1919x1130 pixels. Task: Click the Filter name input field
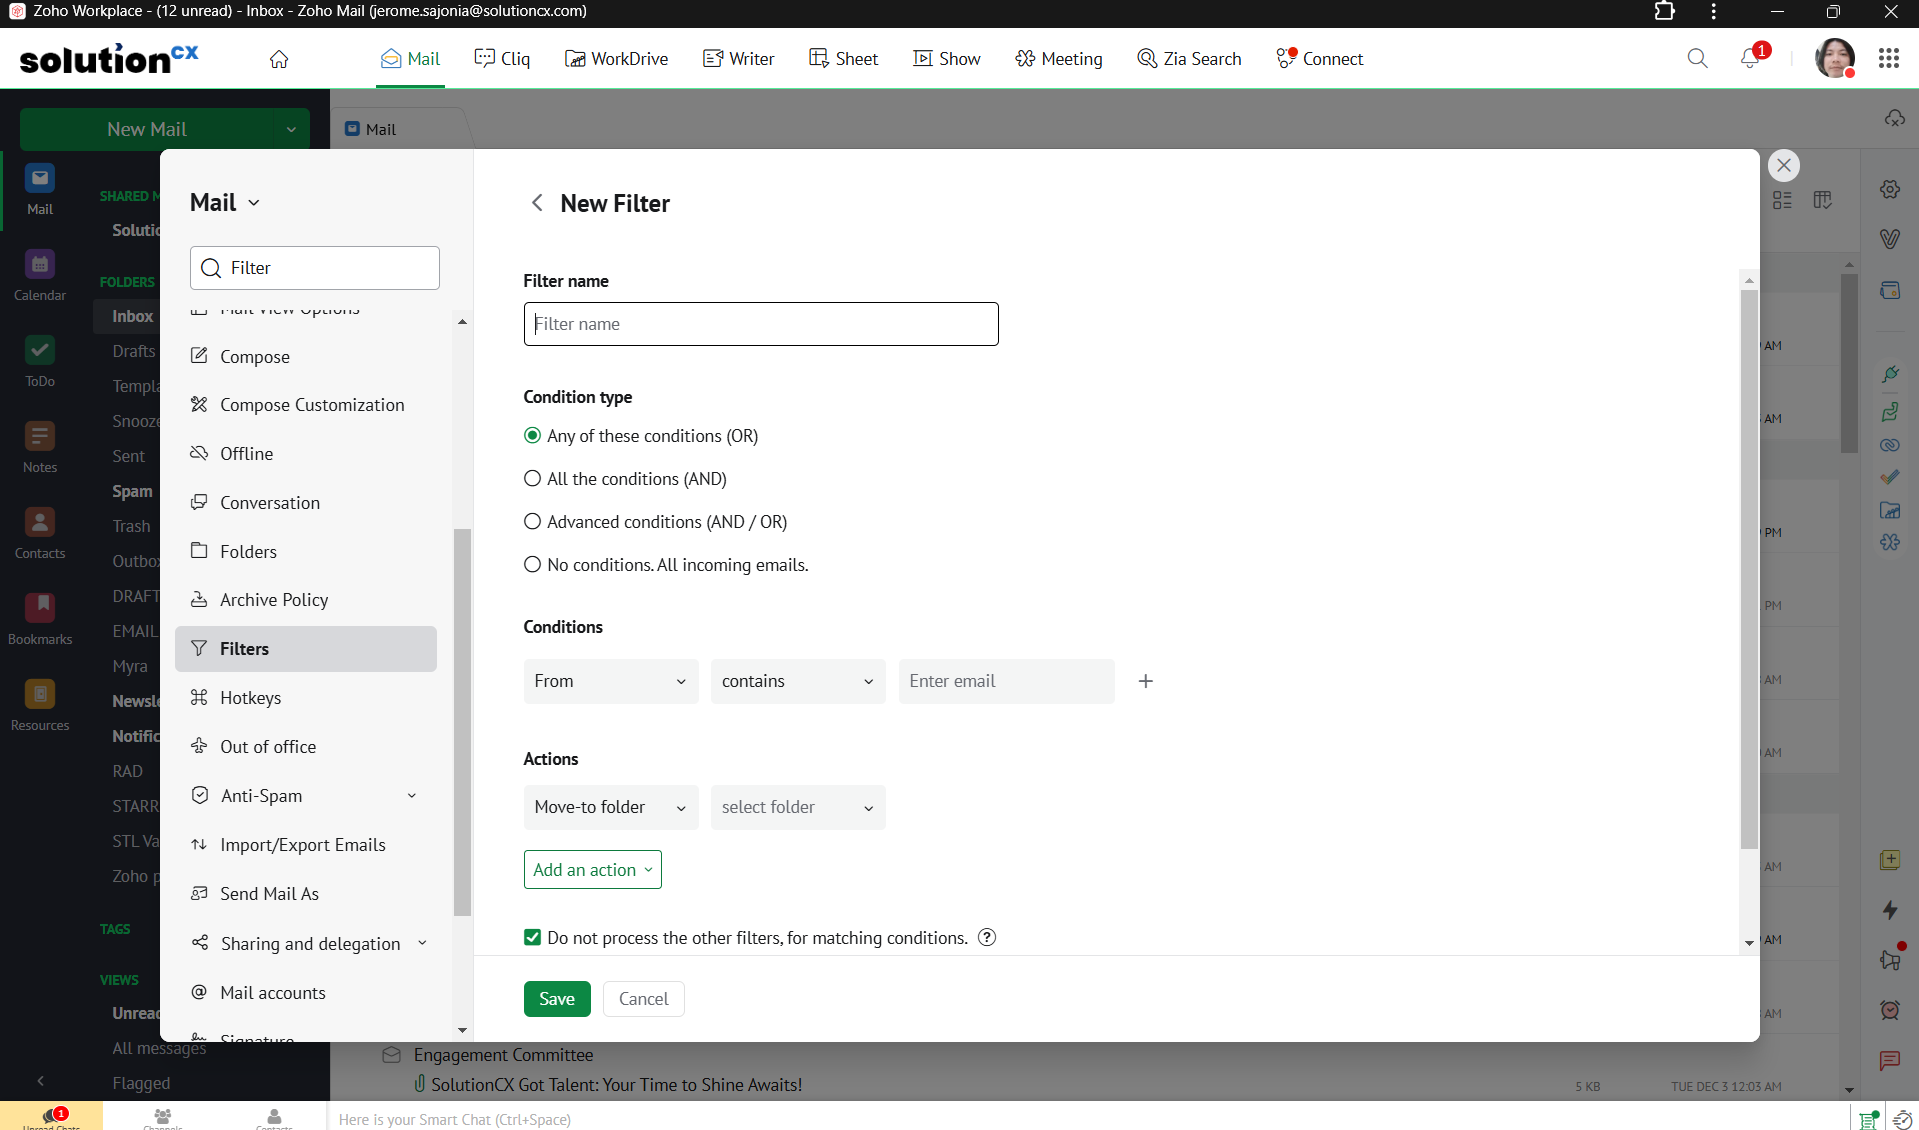coord(760,324)
